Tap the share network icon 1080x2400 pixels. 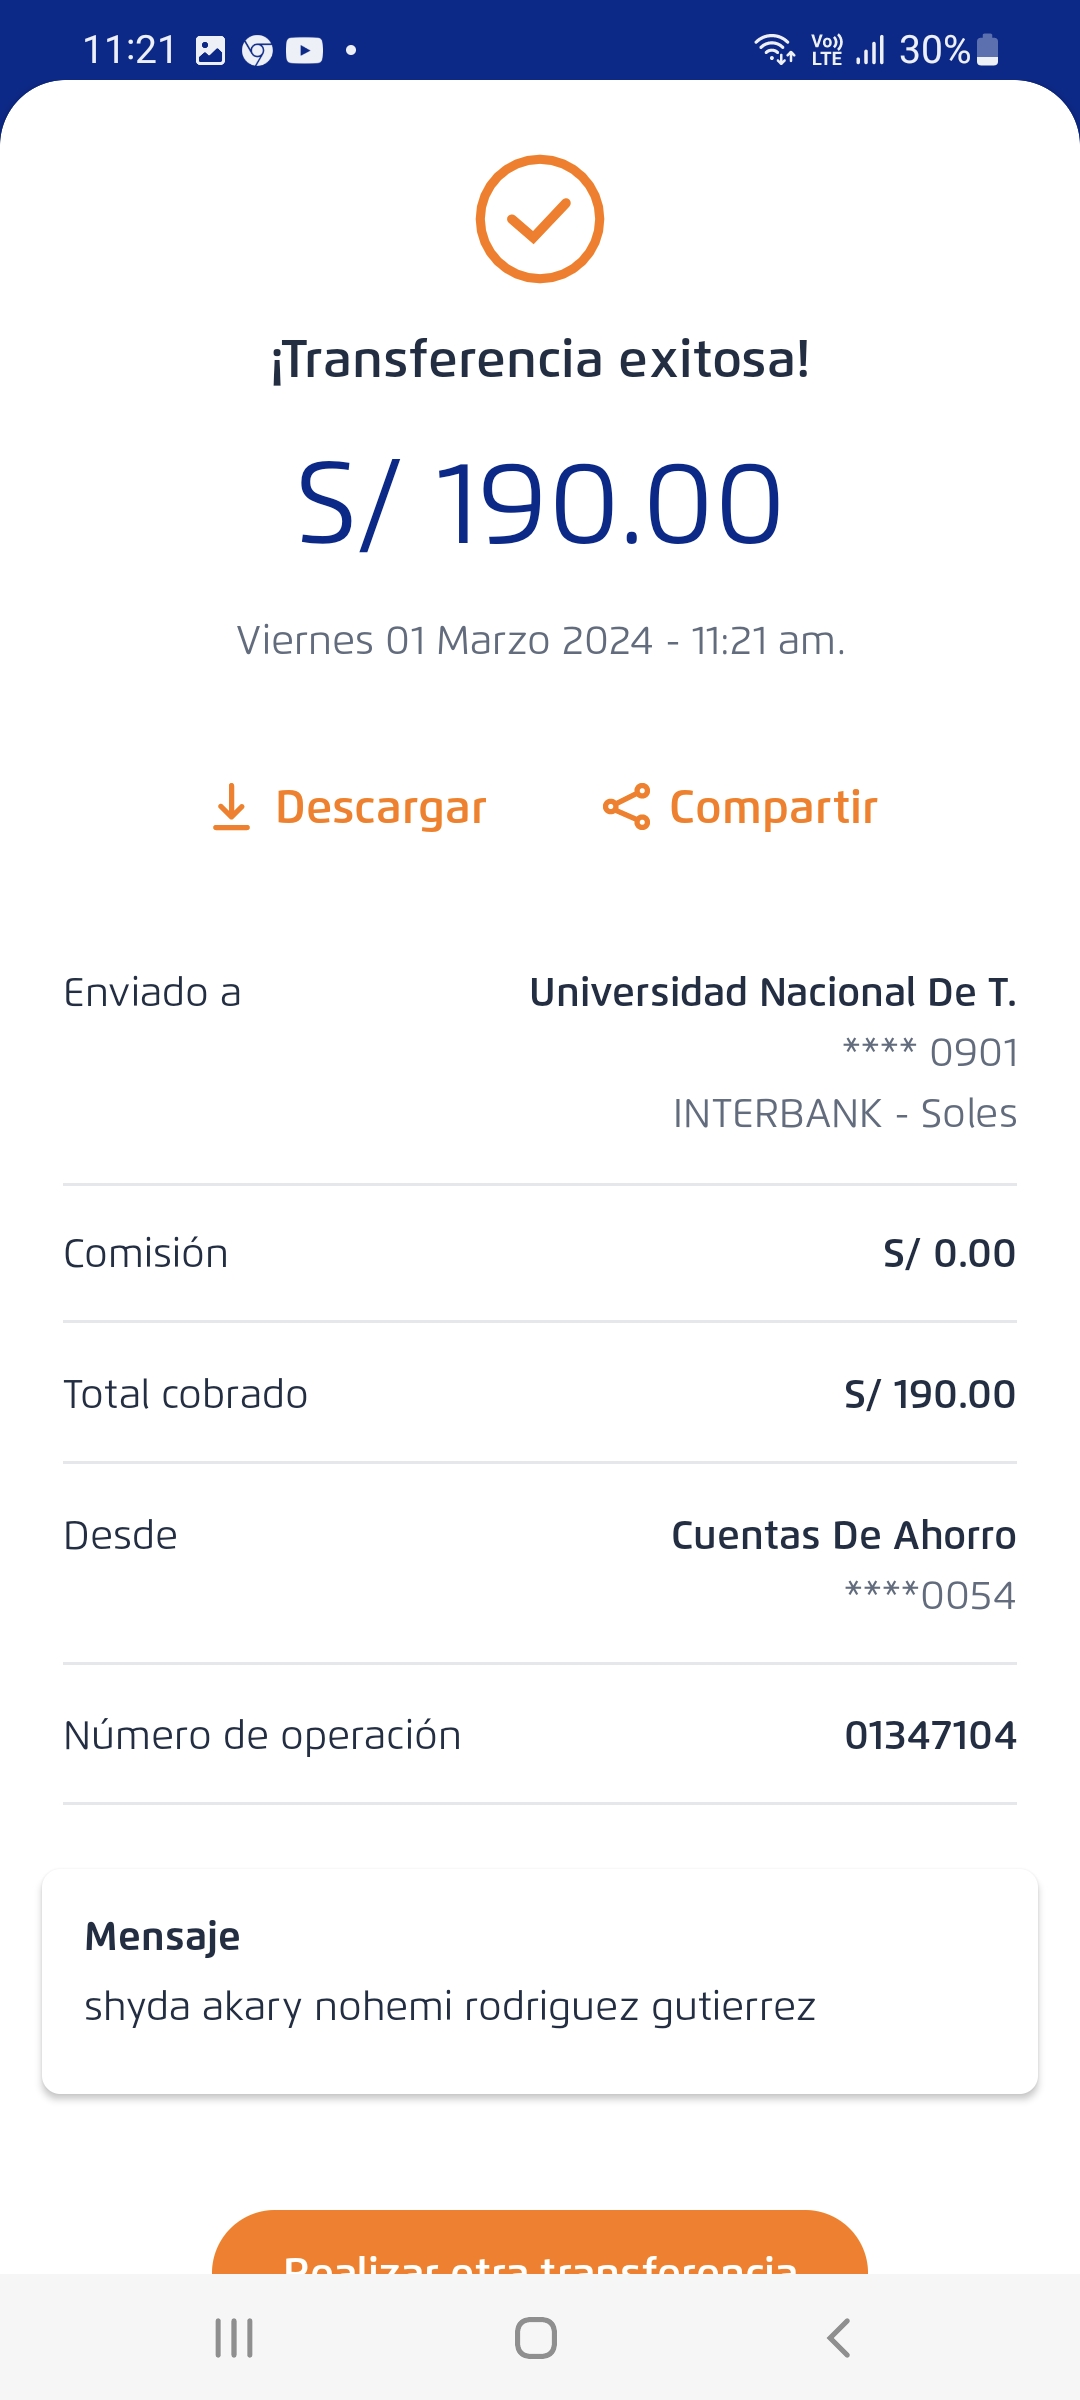626,807
